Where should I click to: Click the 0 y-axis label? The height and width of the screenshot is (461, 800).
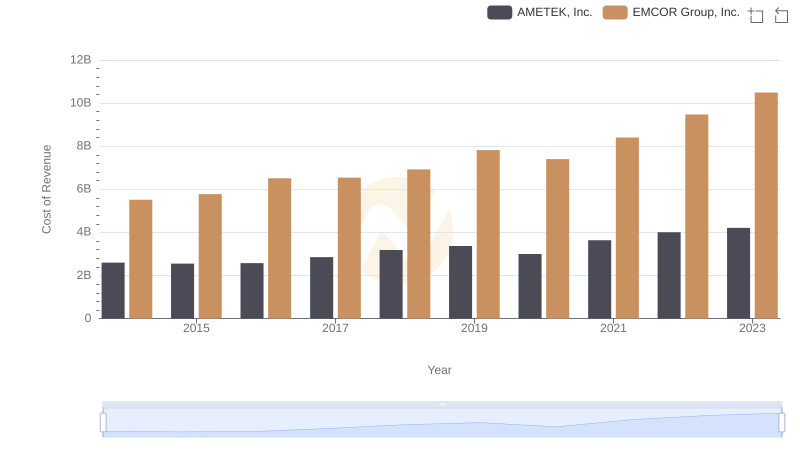pyautogui.click(x=88, y=318)
